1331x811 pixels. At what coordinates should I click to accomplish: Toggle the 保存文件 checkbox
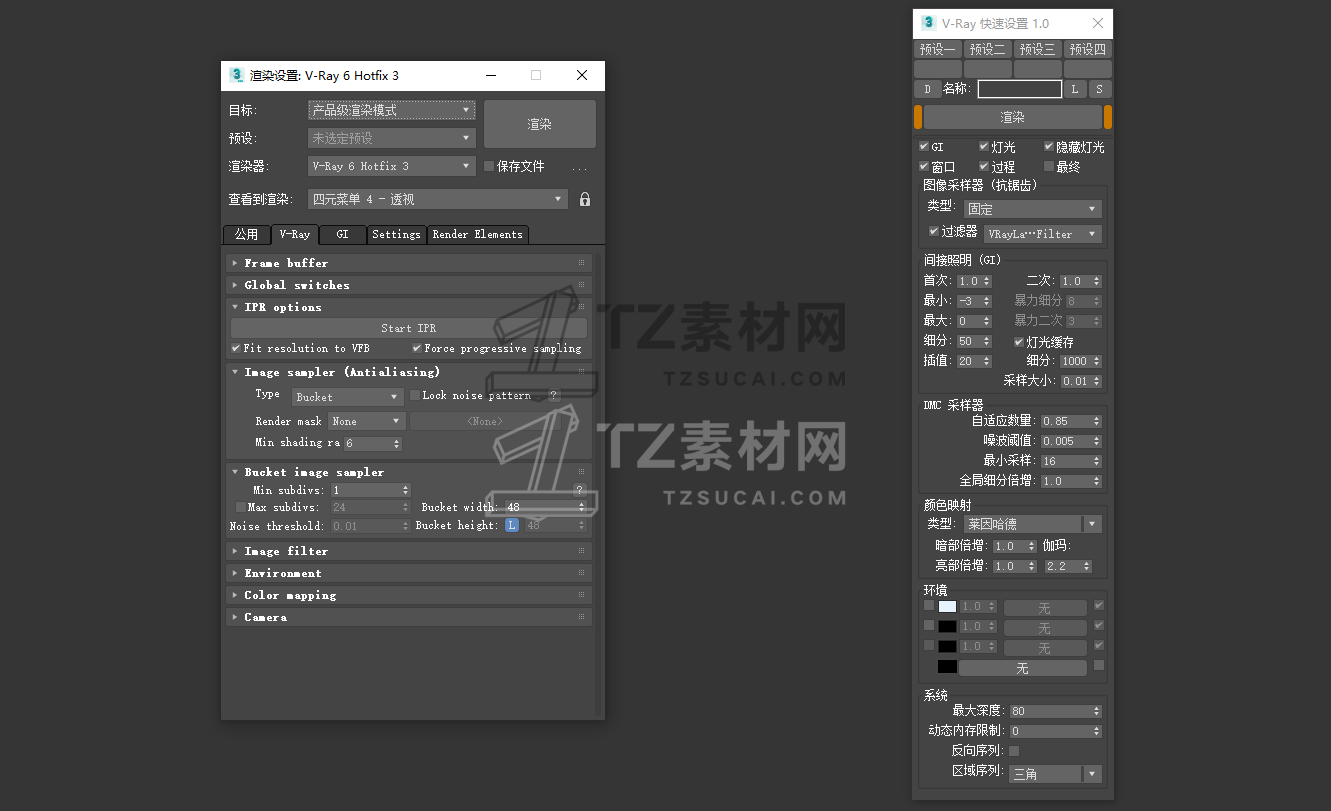pyautogui.click(x=489, y=166)
